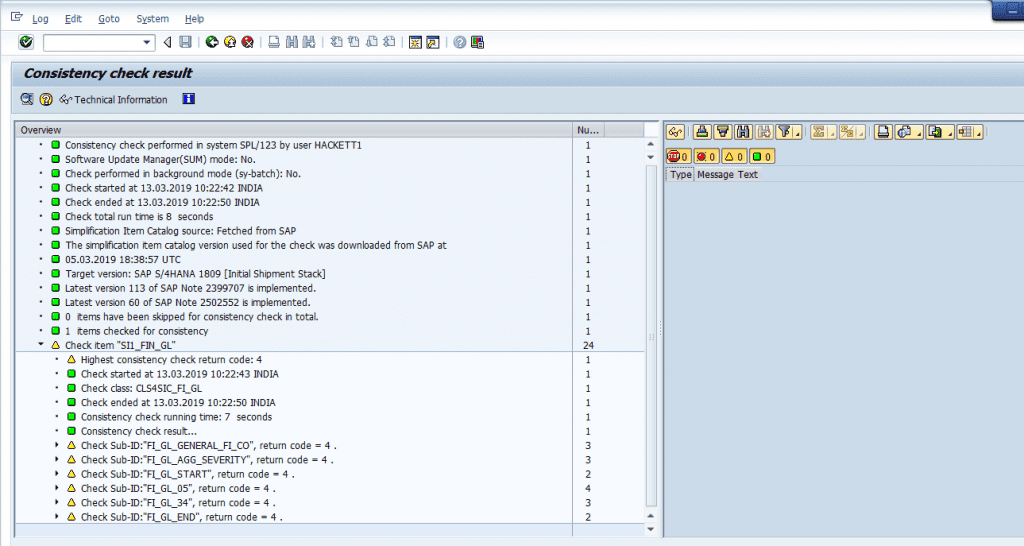Expand Check Sub-ID "FI_GL_START" node

pyautogui.click(x=56, y=474)
